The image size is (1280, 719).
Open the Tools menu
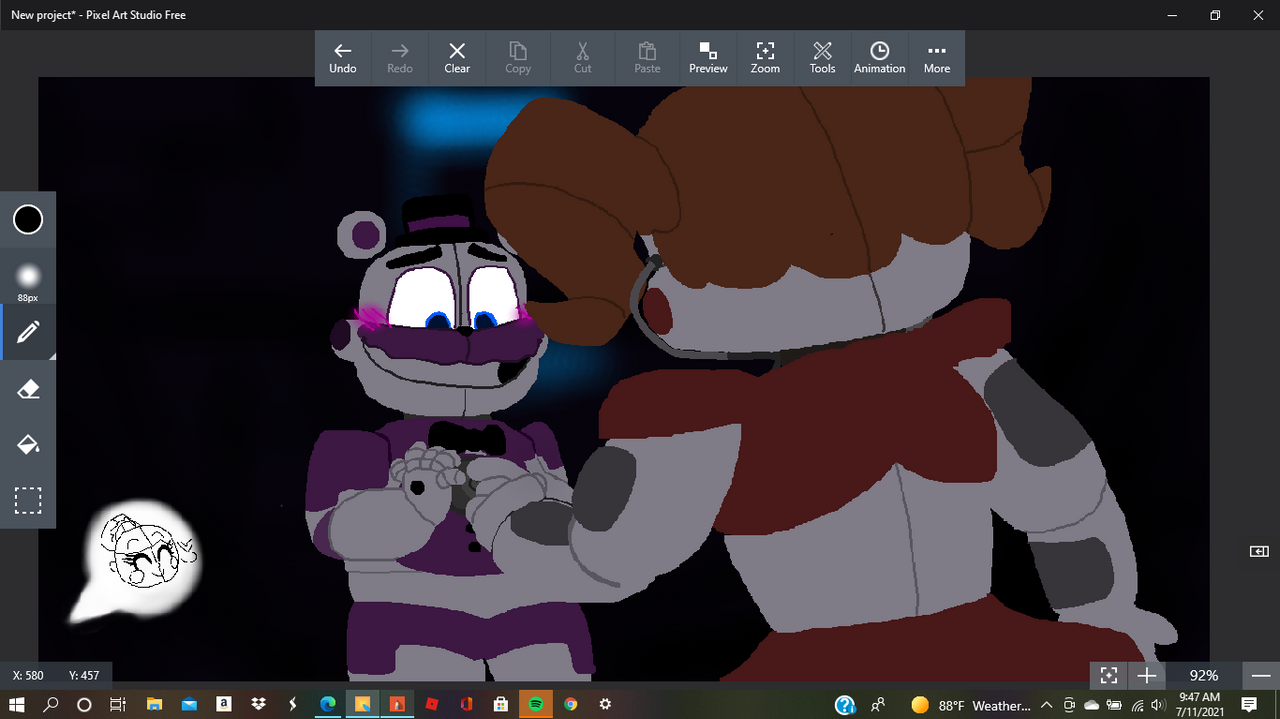pos(822,58)
